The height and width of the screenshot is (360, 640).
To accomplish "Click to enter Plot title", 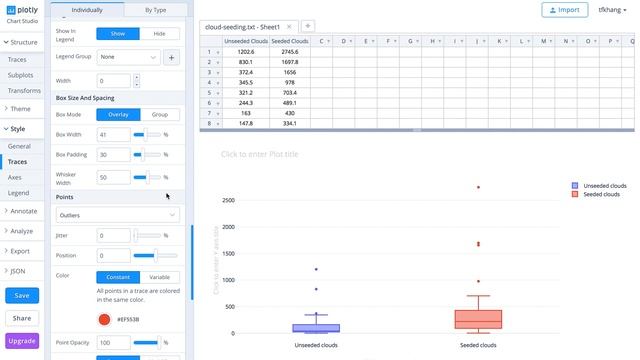I will click(260, 154).
